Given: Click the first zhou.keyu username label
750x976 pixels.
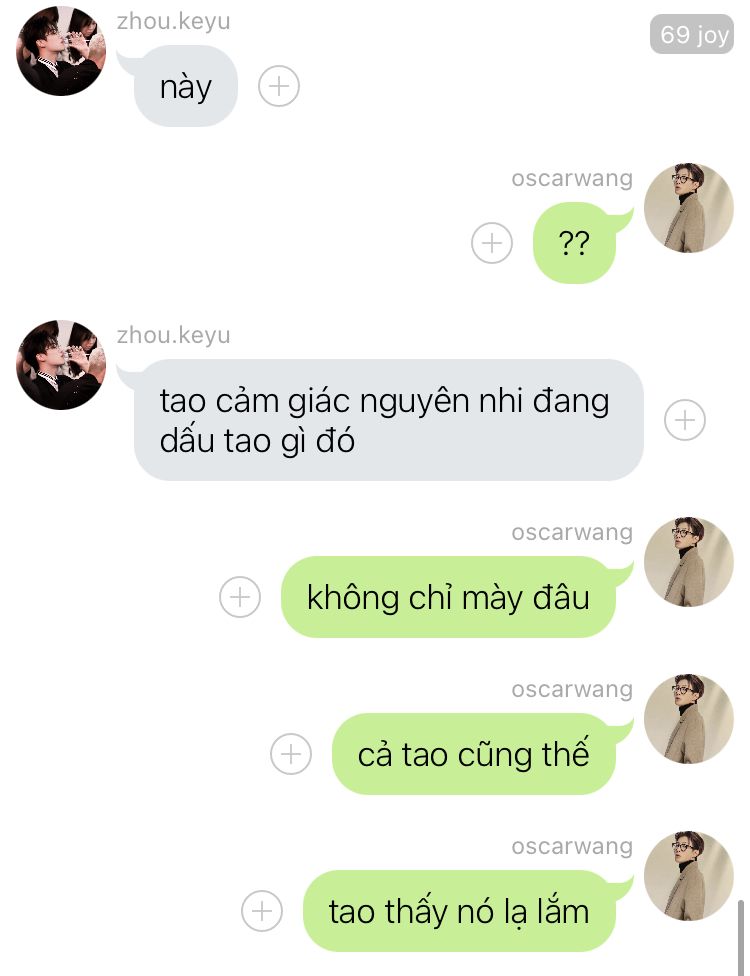Looking at the screenshot, I should [173, 21].
